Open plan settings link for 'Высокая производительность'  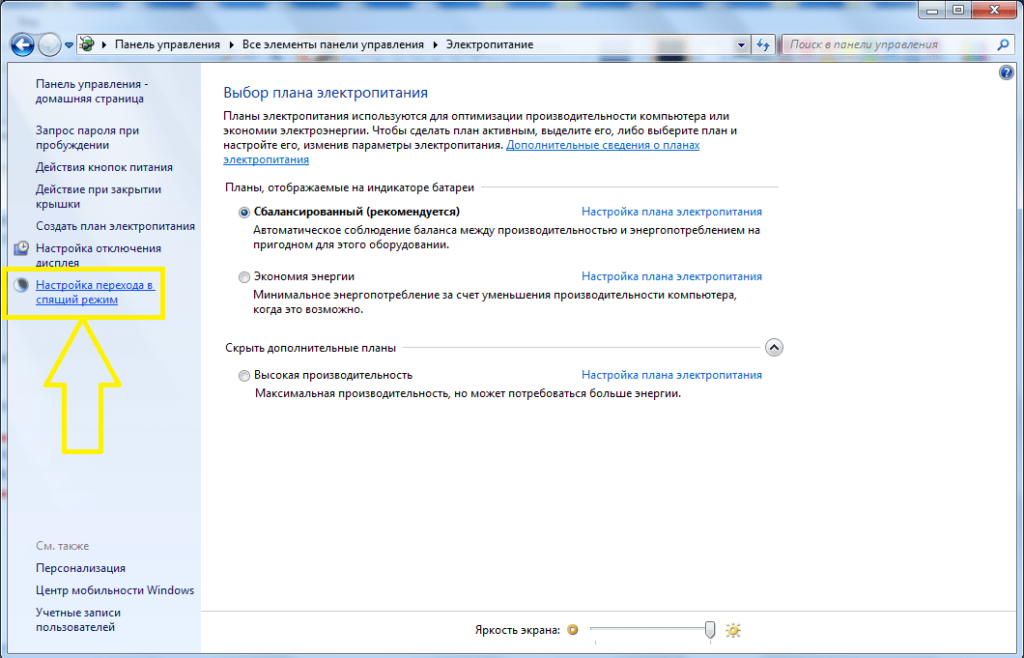point(672,375)
